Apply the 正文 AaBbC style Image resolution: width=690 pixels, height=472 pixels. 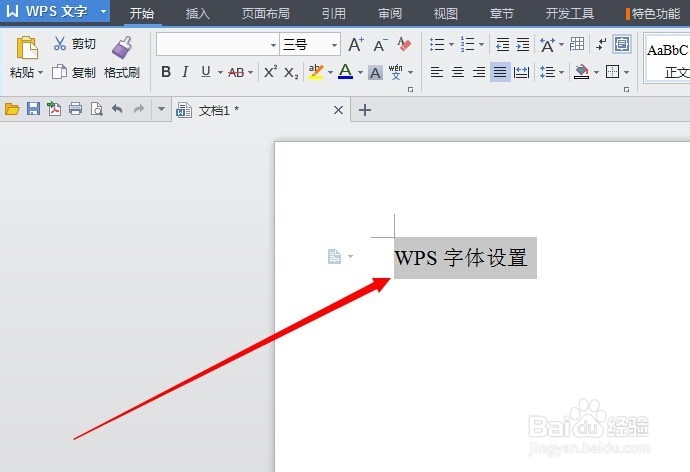pos(667,59)
